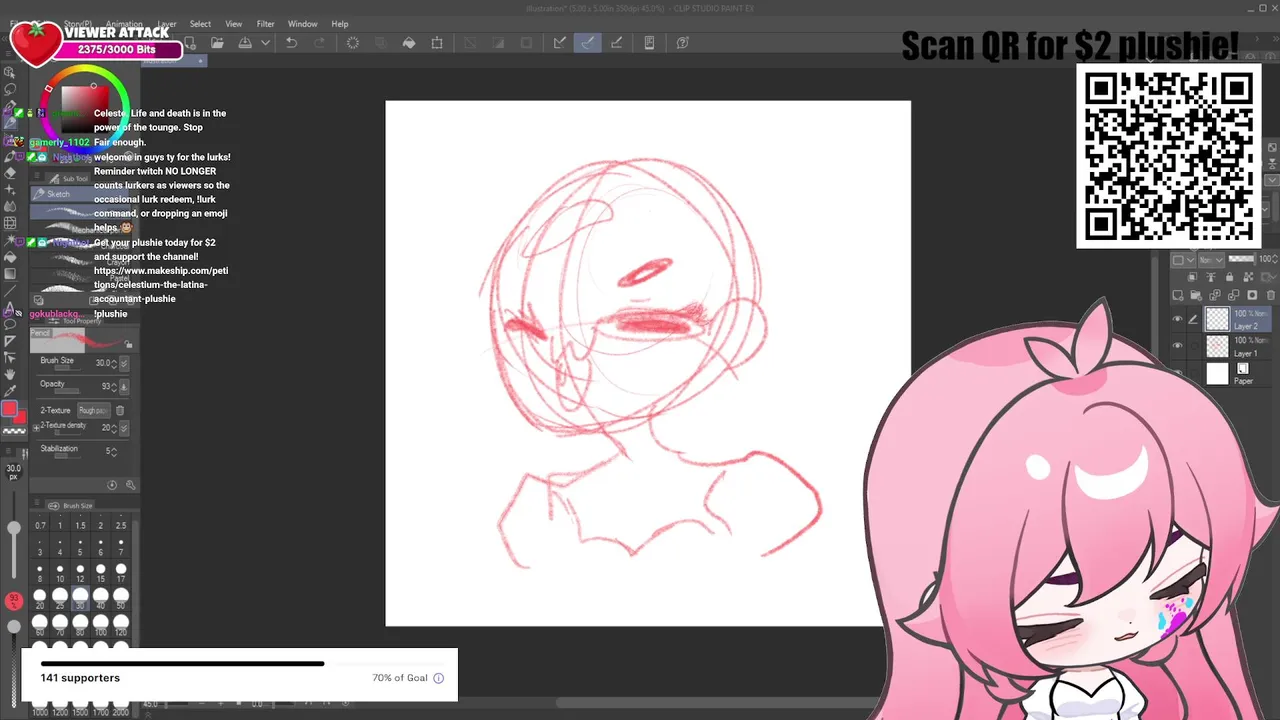Viewport: 1280px width, 720px height.
Task: Select the Hand move tool
Action: tap(10, 374)
